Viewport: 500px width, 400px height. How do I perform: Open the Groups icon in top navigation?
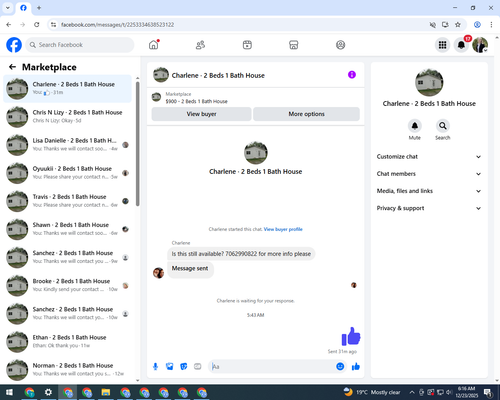[340, 45]
